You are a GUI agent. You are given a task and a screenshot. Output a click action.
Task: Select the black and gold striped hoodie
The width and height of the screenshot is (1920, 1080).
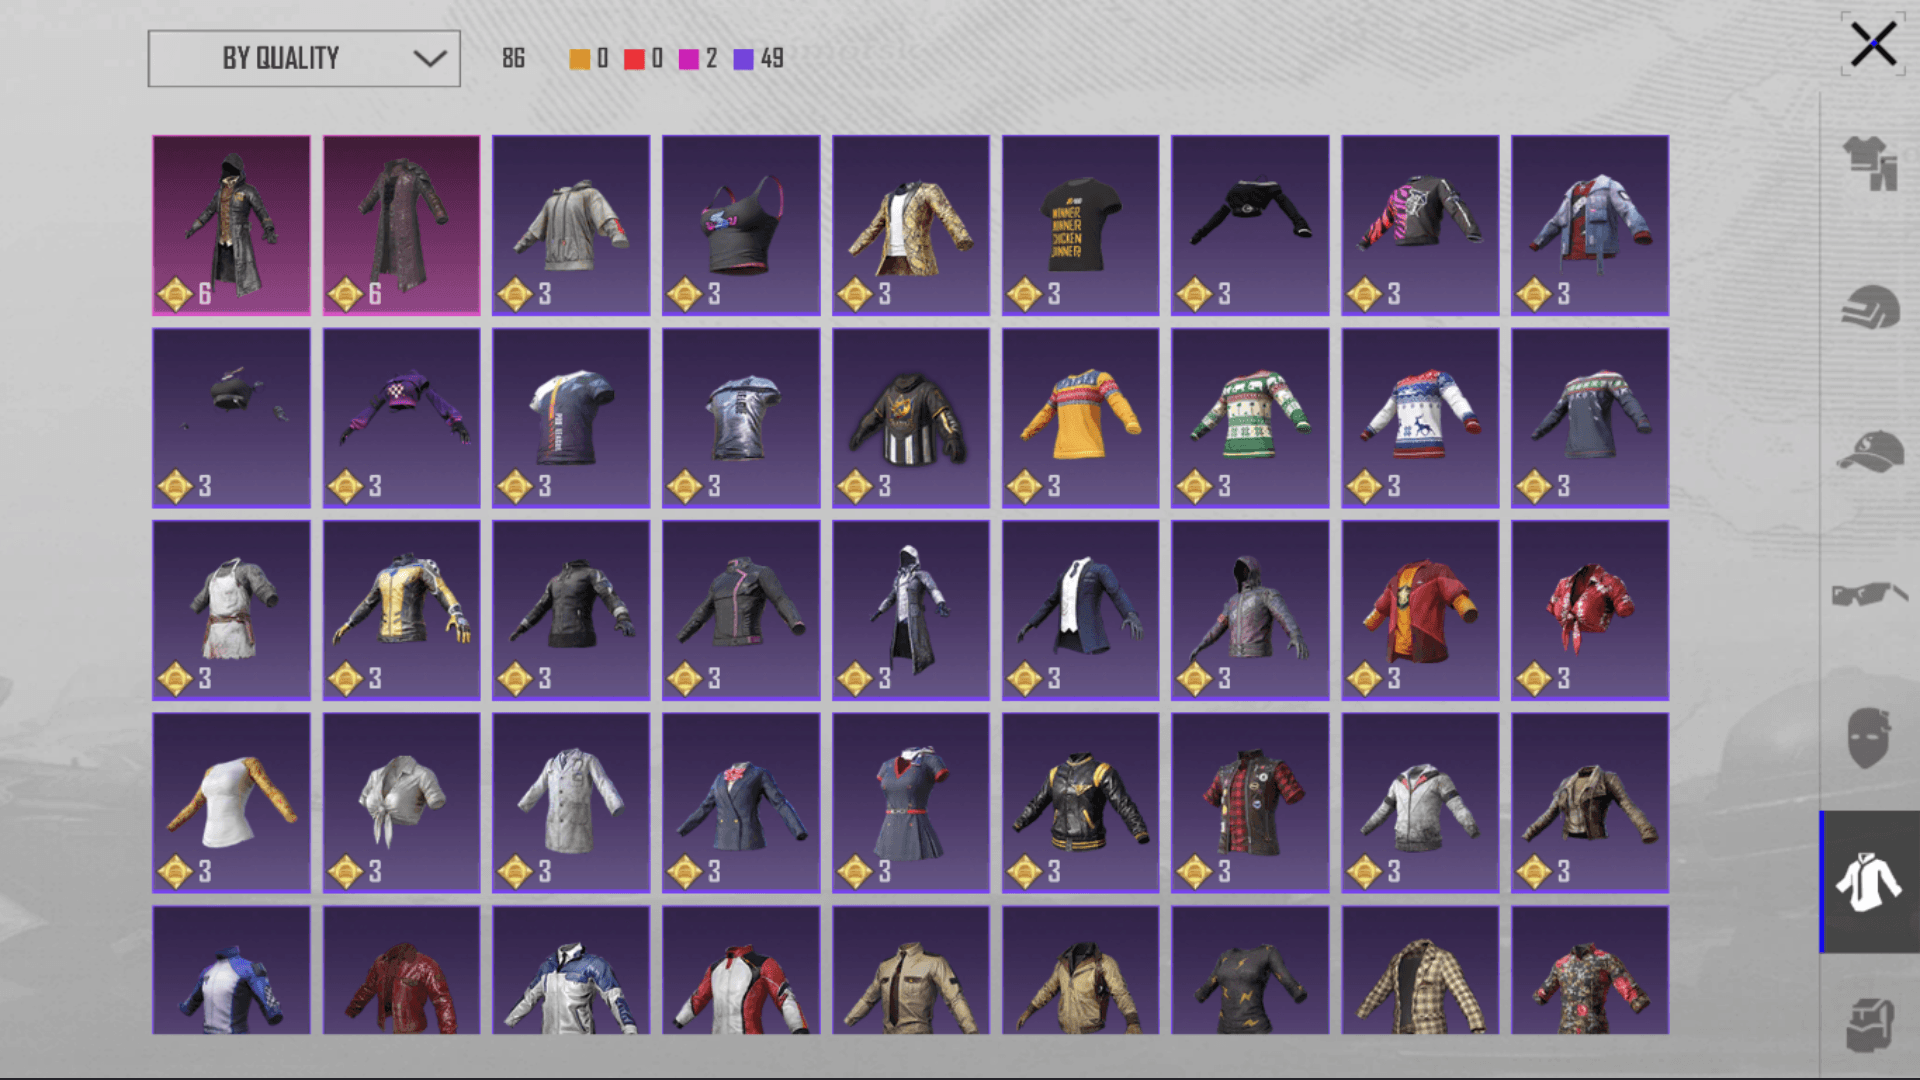pyautogui.click(x=911, y=418)
